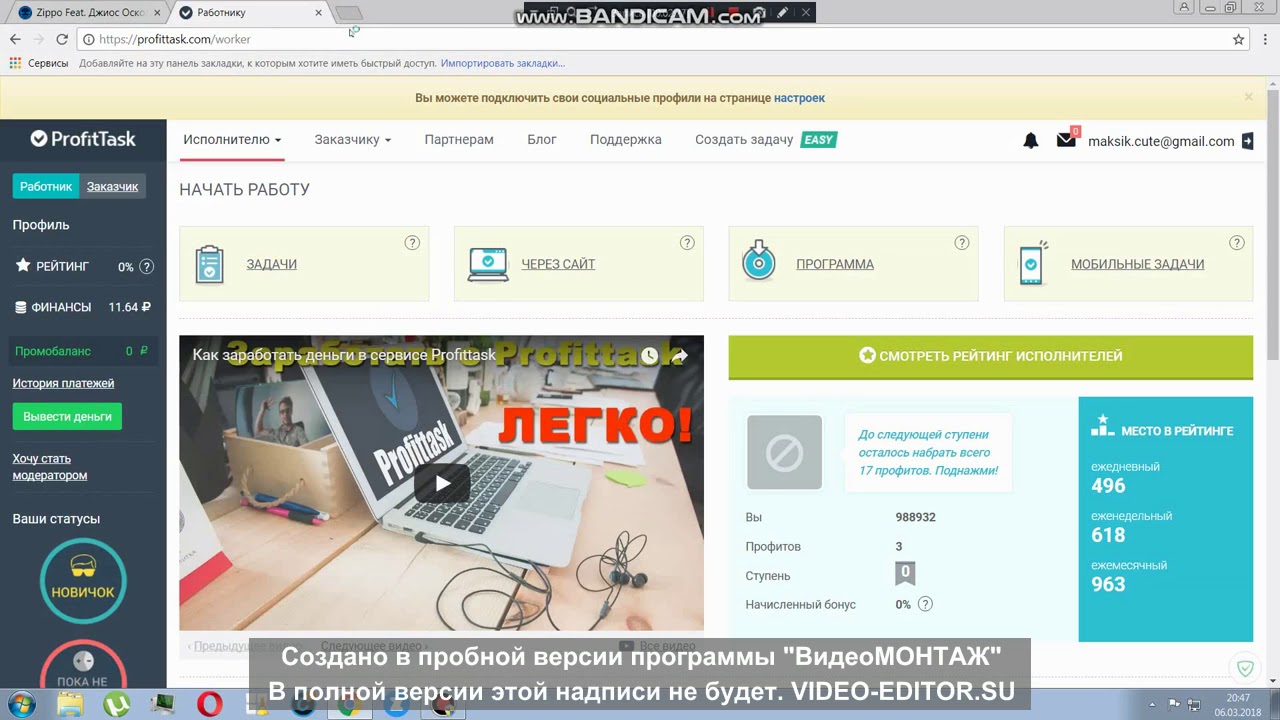Click the настроек link in yellow banner

(x=799, y=98)
